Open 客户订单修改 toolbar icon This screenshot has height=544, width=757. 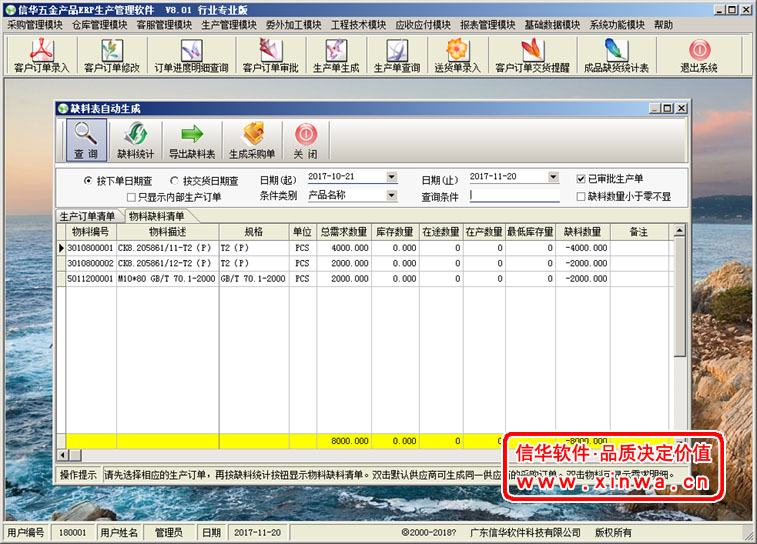point(112,56)
